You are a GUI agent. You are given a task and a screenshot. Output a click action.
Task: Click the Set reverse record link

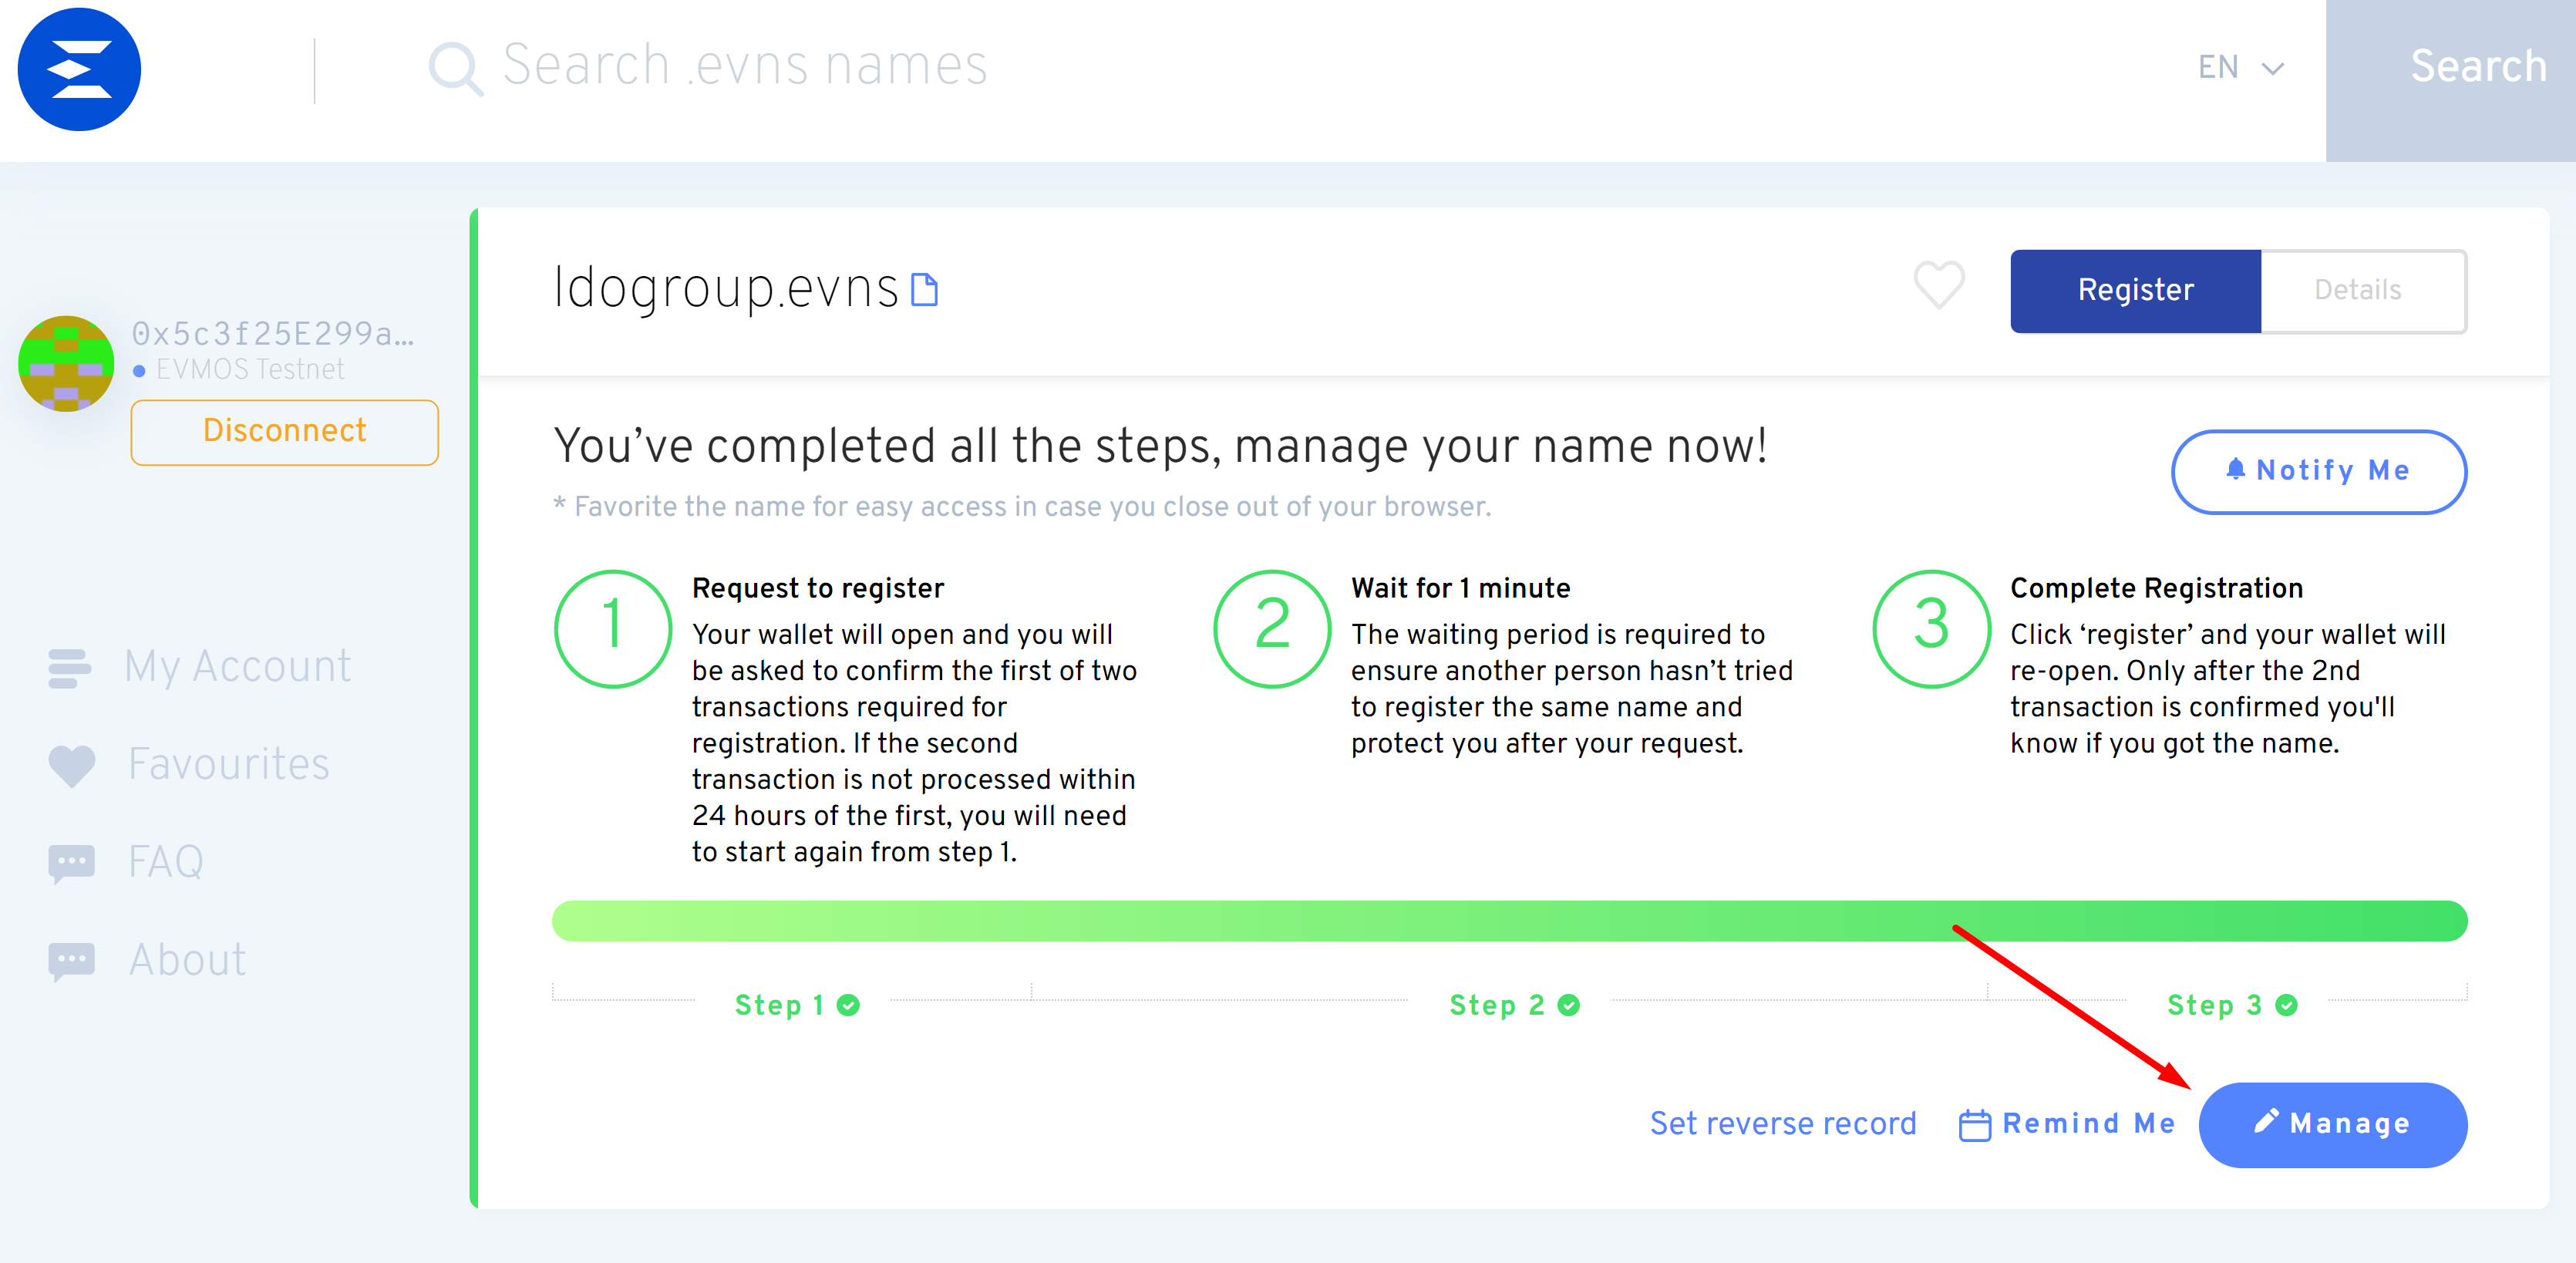click(x=1782, y=1124)
